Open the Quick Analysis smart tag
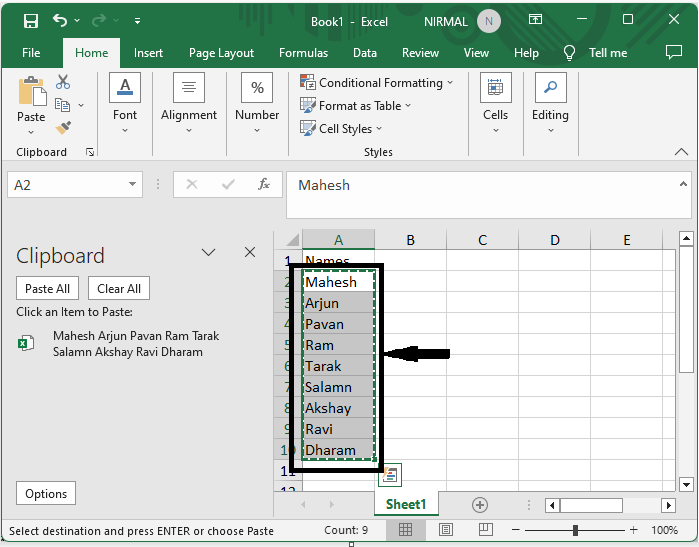699x547 pixels. coord(390,475)
